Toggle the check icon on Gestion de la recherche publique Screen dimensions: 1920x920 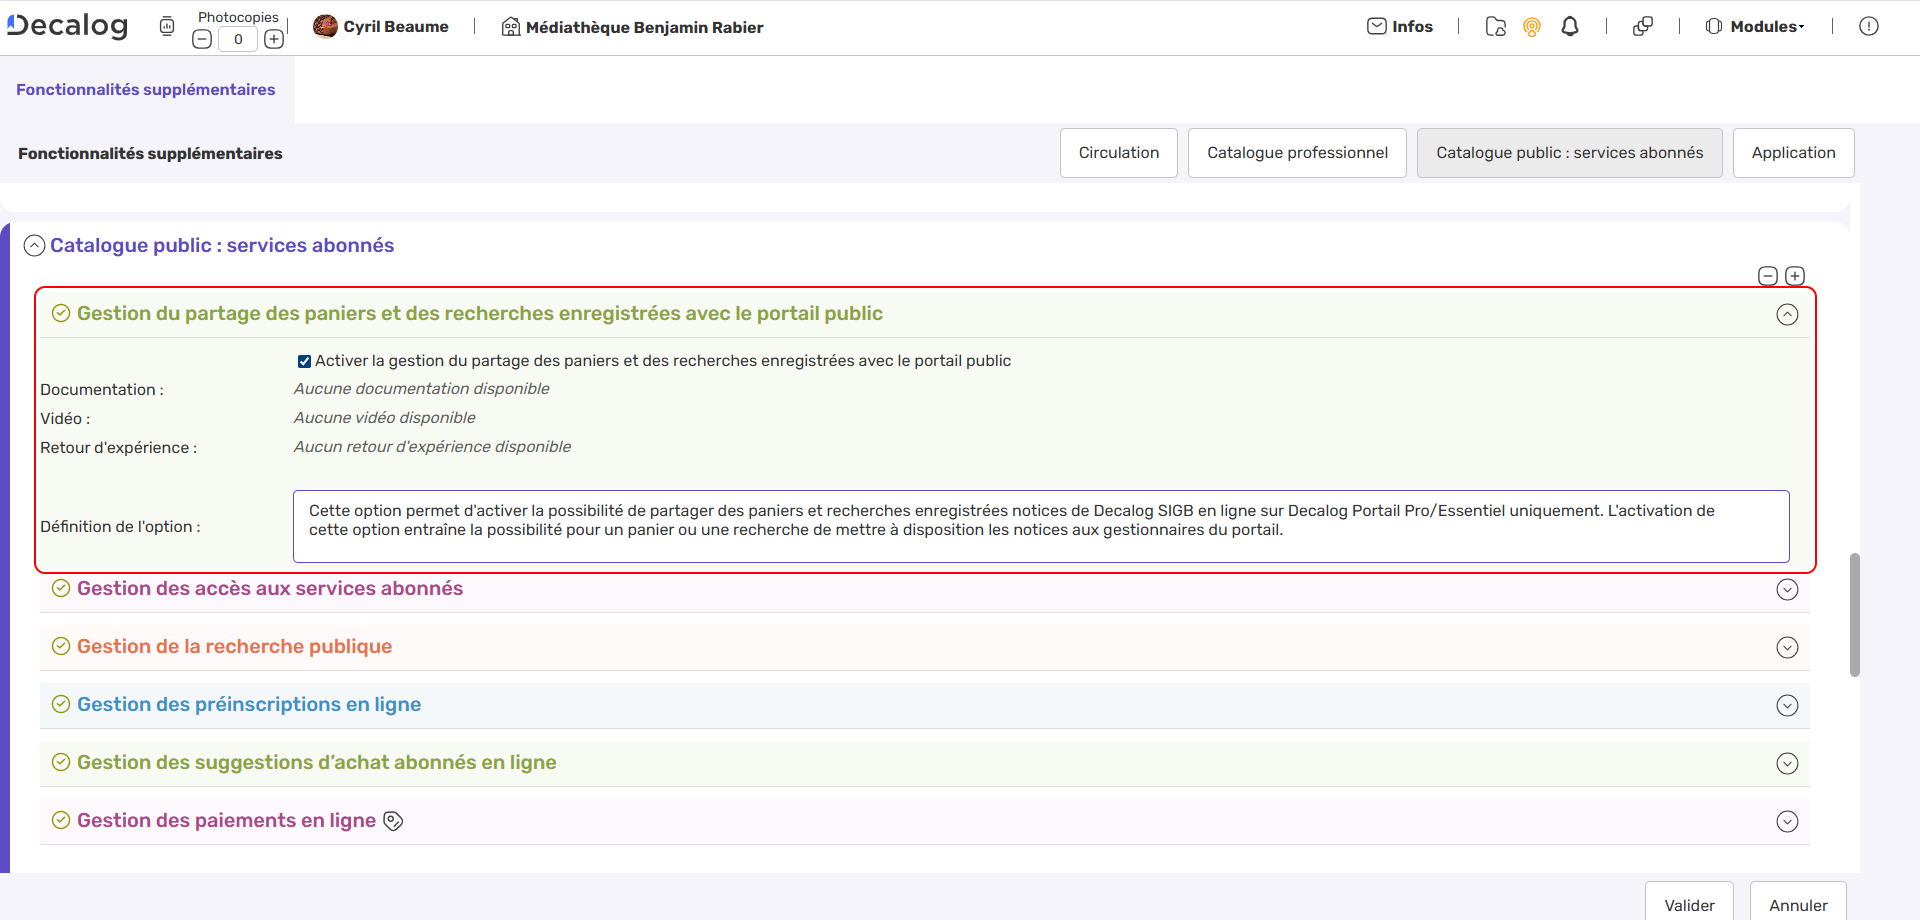[60, 646]
